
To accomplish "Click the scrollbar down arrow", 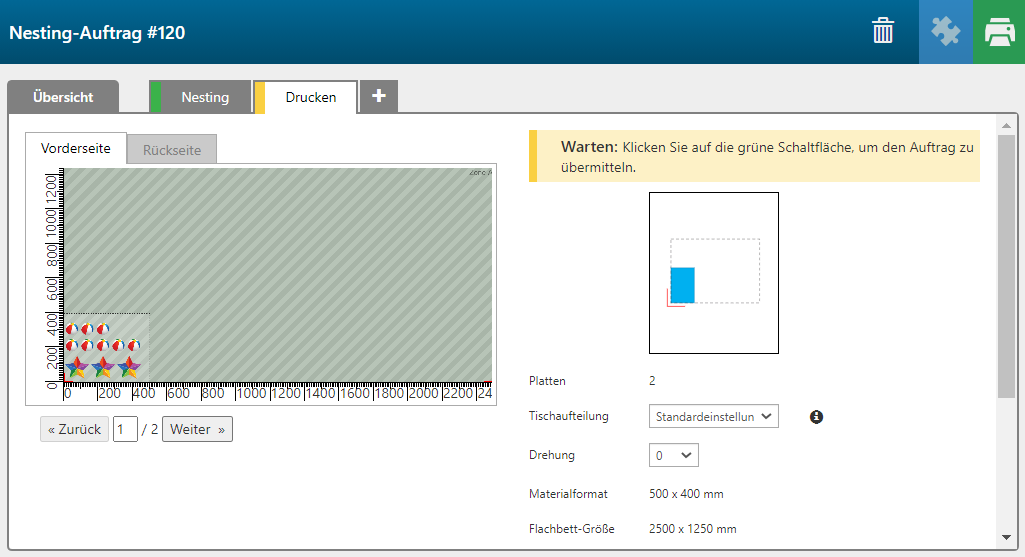I will (x=1006, y=538).
